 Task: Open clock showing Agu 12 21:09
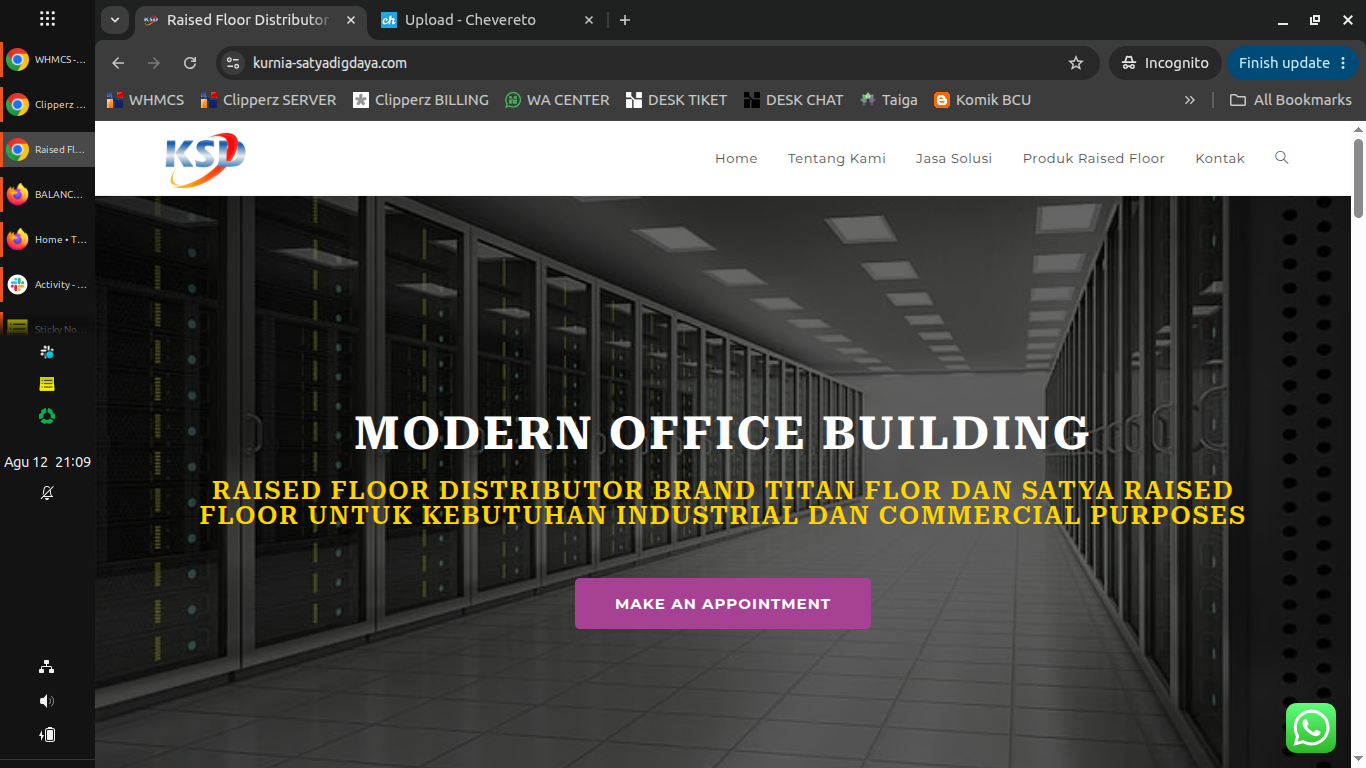coord(47,462)
